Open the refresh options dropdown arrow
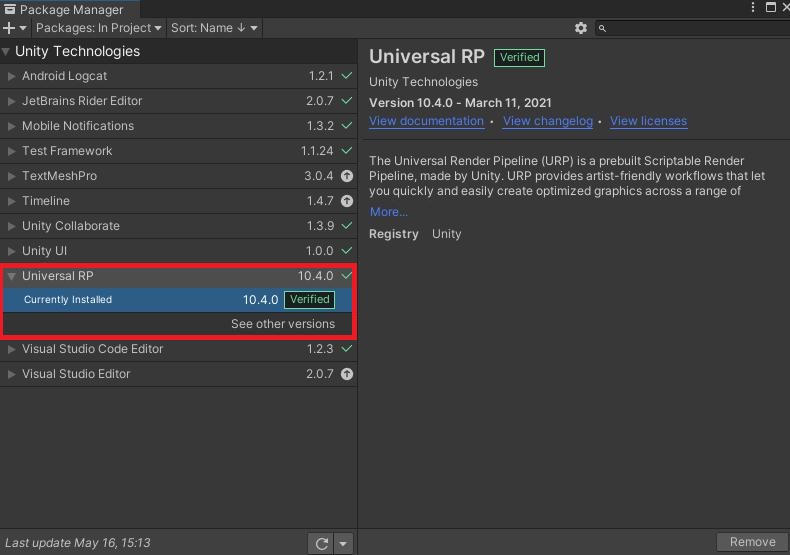Image resolution: width=790 pixels, height=555 pixels. tap(343, 543)
